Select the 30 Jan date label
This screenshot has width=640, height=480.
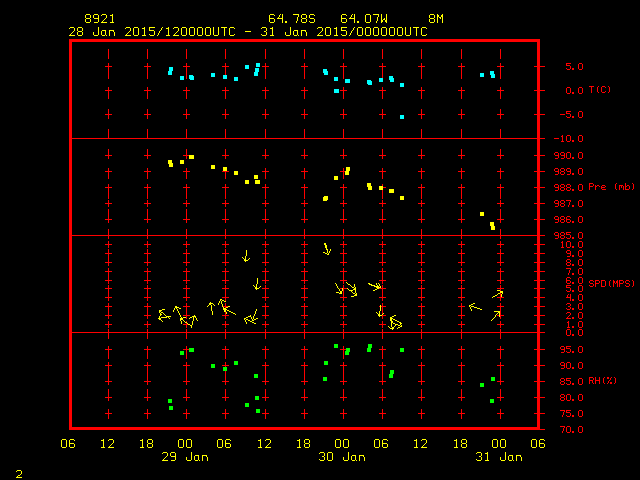343,457
